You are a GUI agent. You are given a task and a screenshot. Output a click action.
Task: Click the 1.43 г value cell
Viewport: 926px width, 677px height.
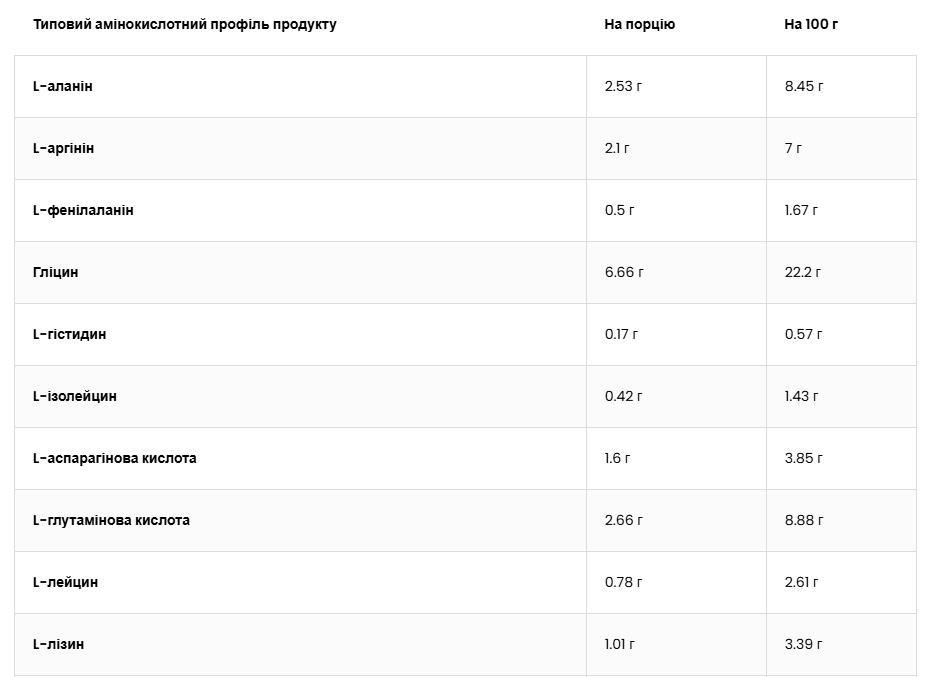point(801,396)
